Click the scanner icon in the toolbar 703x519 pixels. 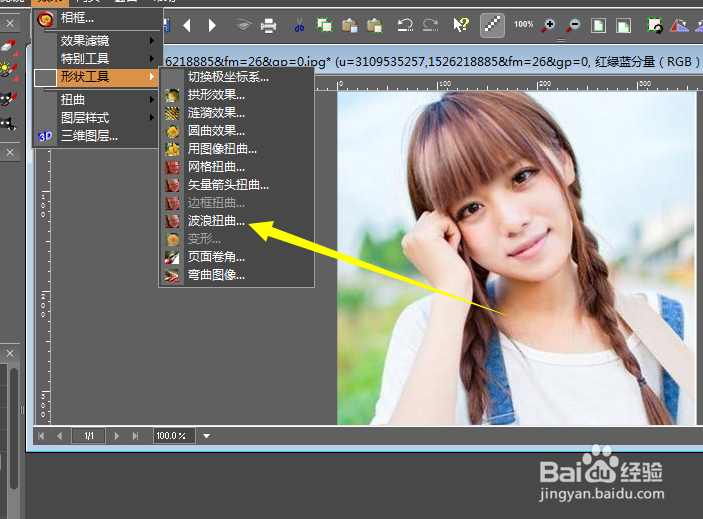click(x=243, y=25)
